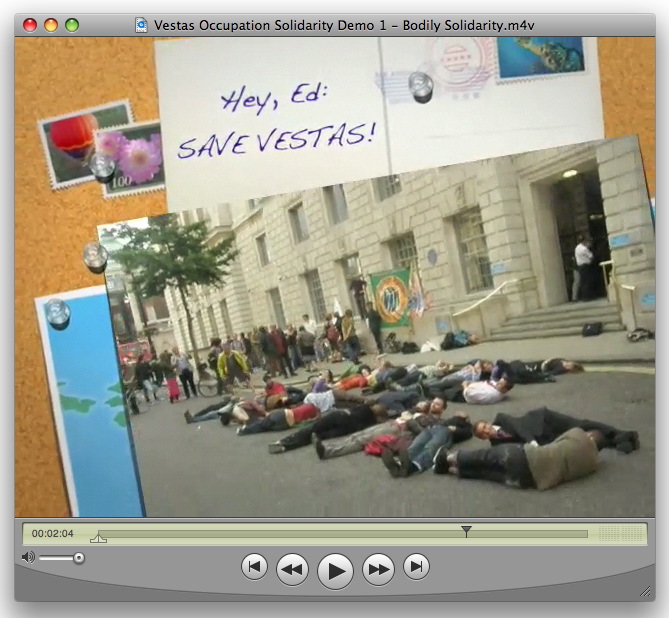This screenshot has height=618, width=669.
Task: Fast forward the video
Action: click(x=378, y=569)
